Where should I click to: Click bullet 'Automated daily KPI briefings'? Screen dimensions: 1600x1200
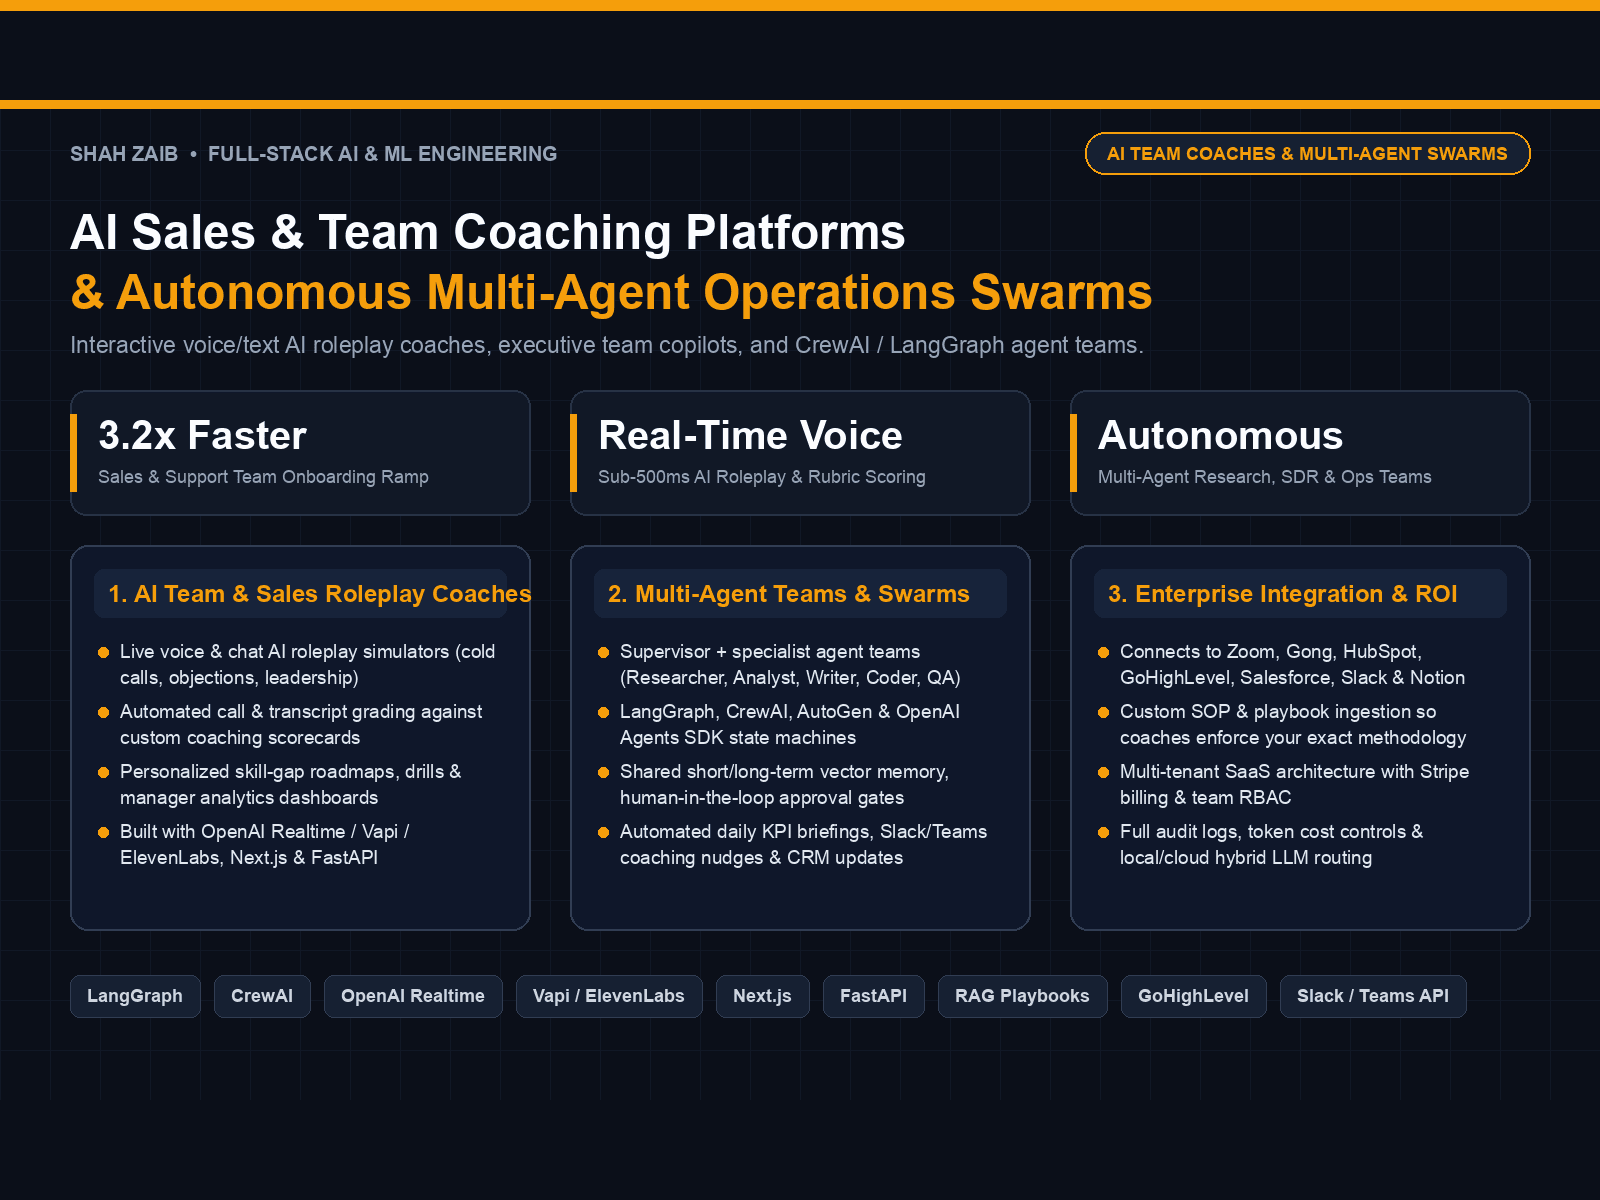804,845
